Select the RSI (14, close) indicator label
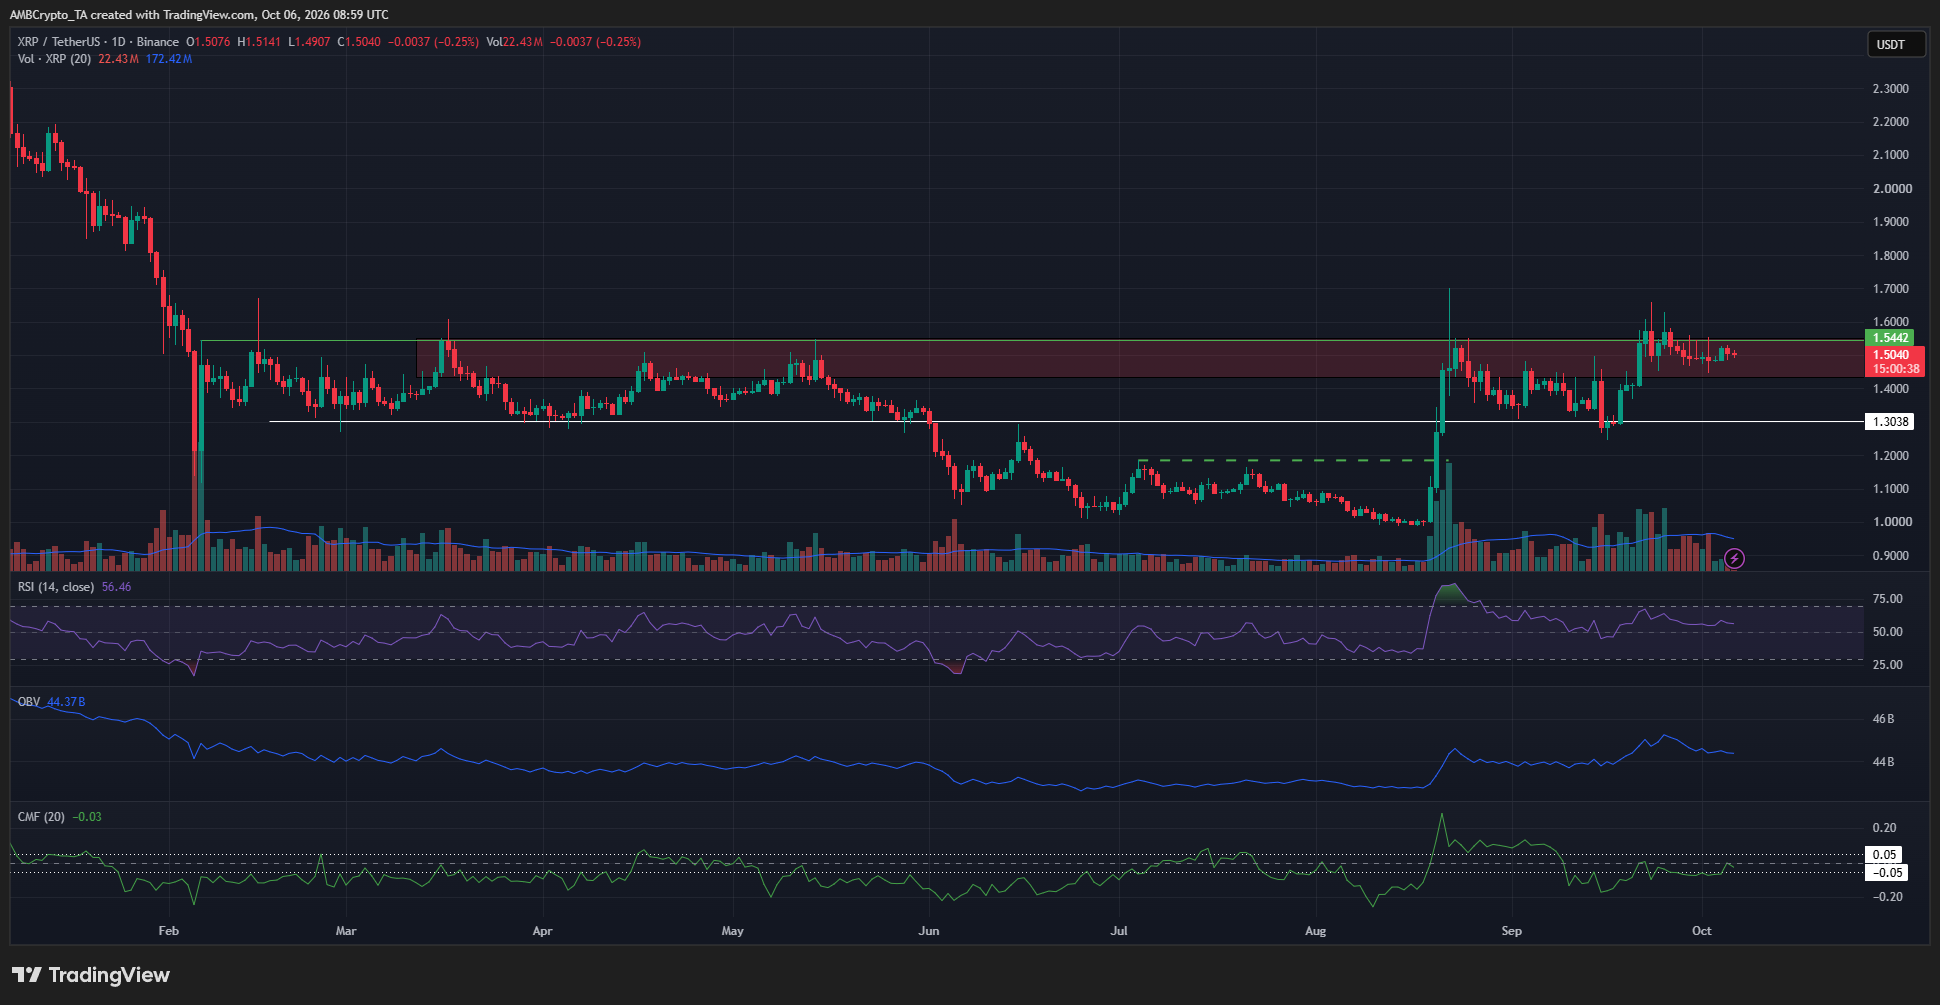Image resolution: width=1940 pixels, height=1005 pixels. tap(56, 587)
